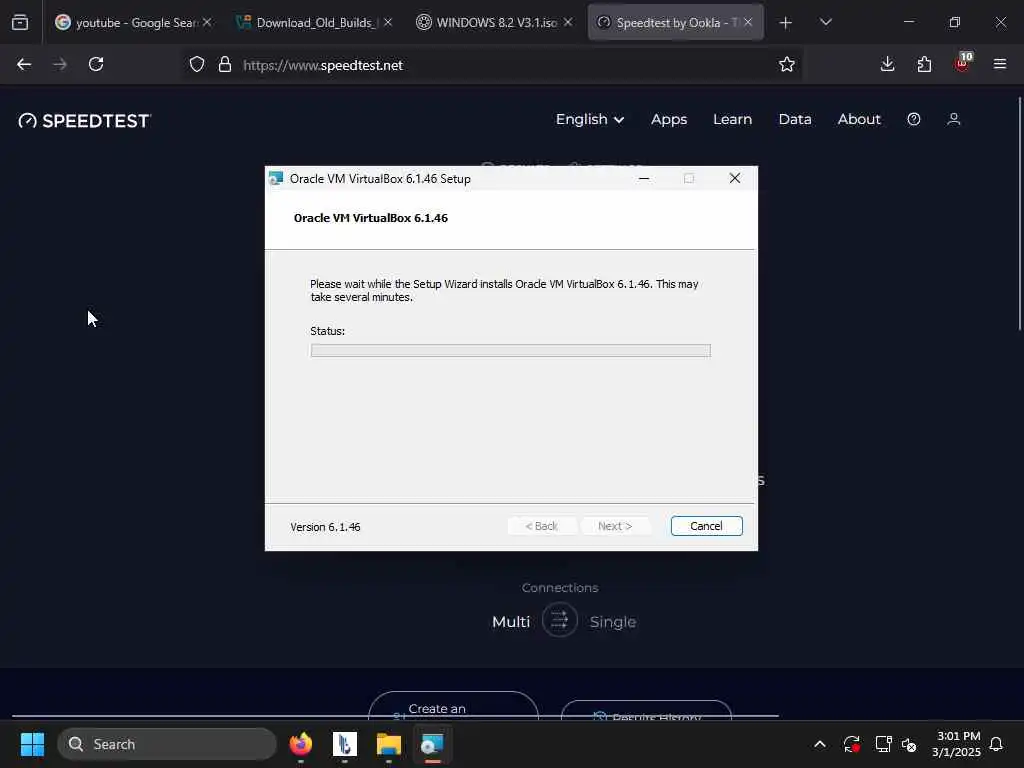
Task: Open the 3:01 PM clock and calendar
Action: point(957,744)
